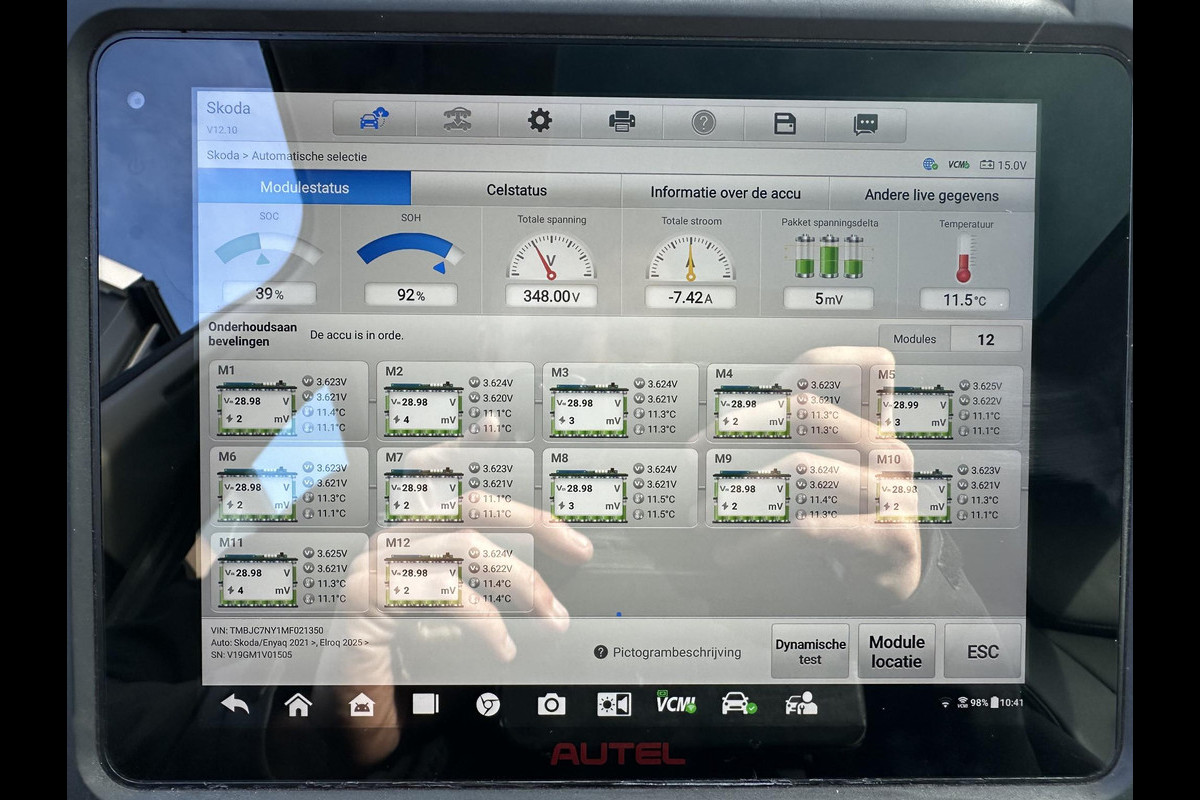
Task: Tap the Android home icon
Action: tap(298, 704)
